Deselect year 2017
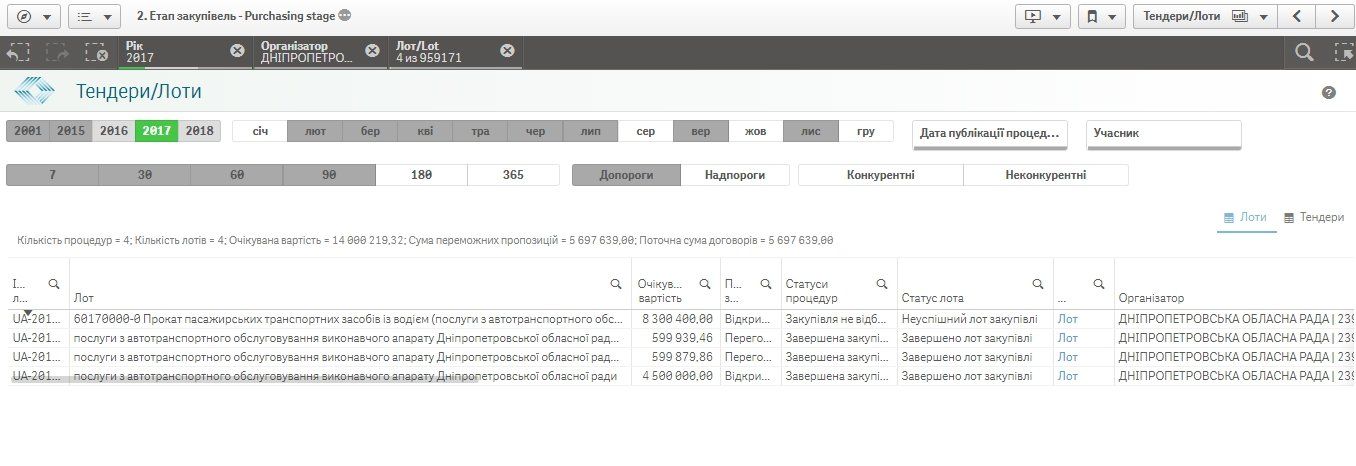This screenshot has width=1356, height=466. (x=157, y=131)
